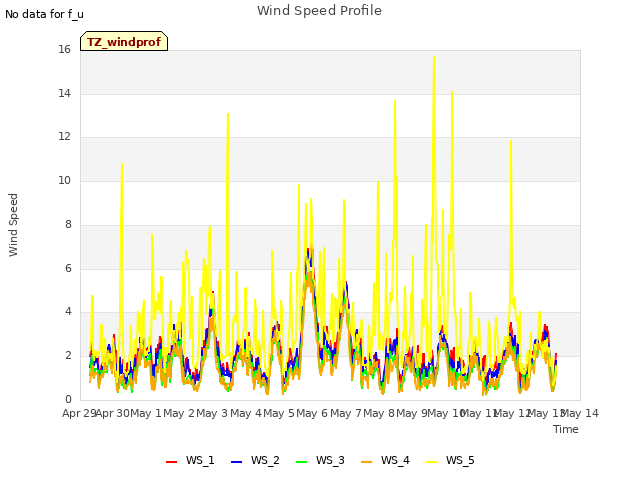
Task: Click the May 3 x-axis date label
Action: pos(212,413)
